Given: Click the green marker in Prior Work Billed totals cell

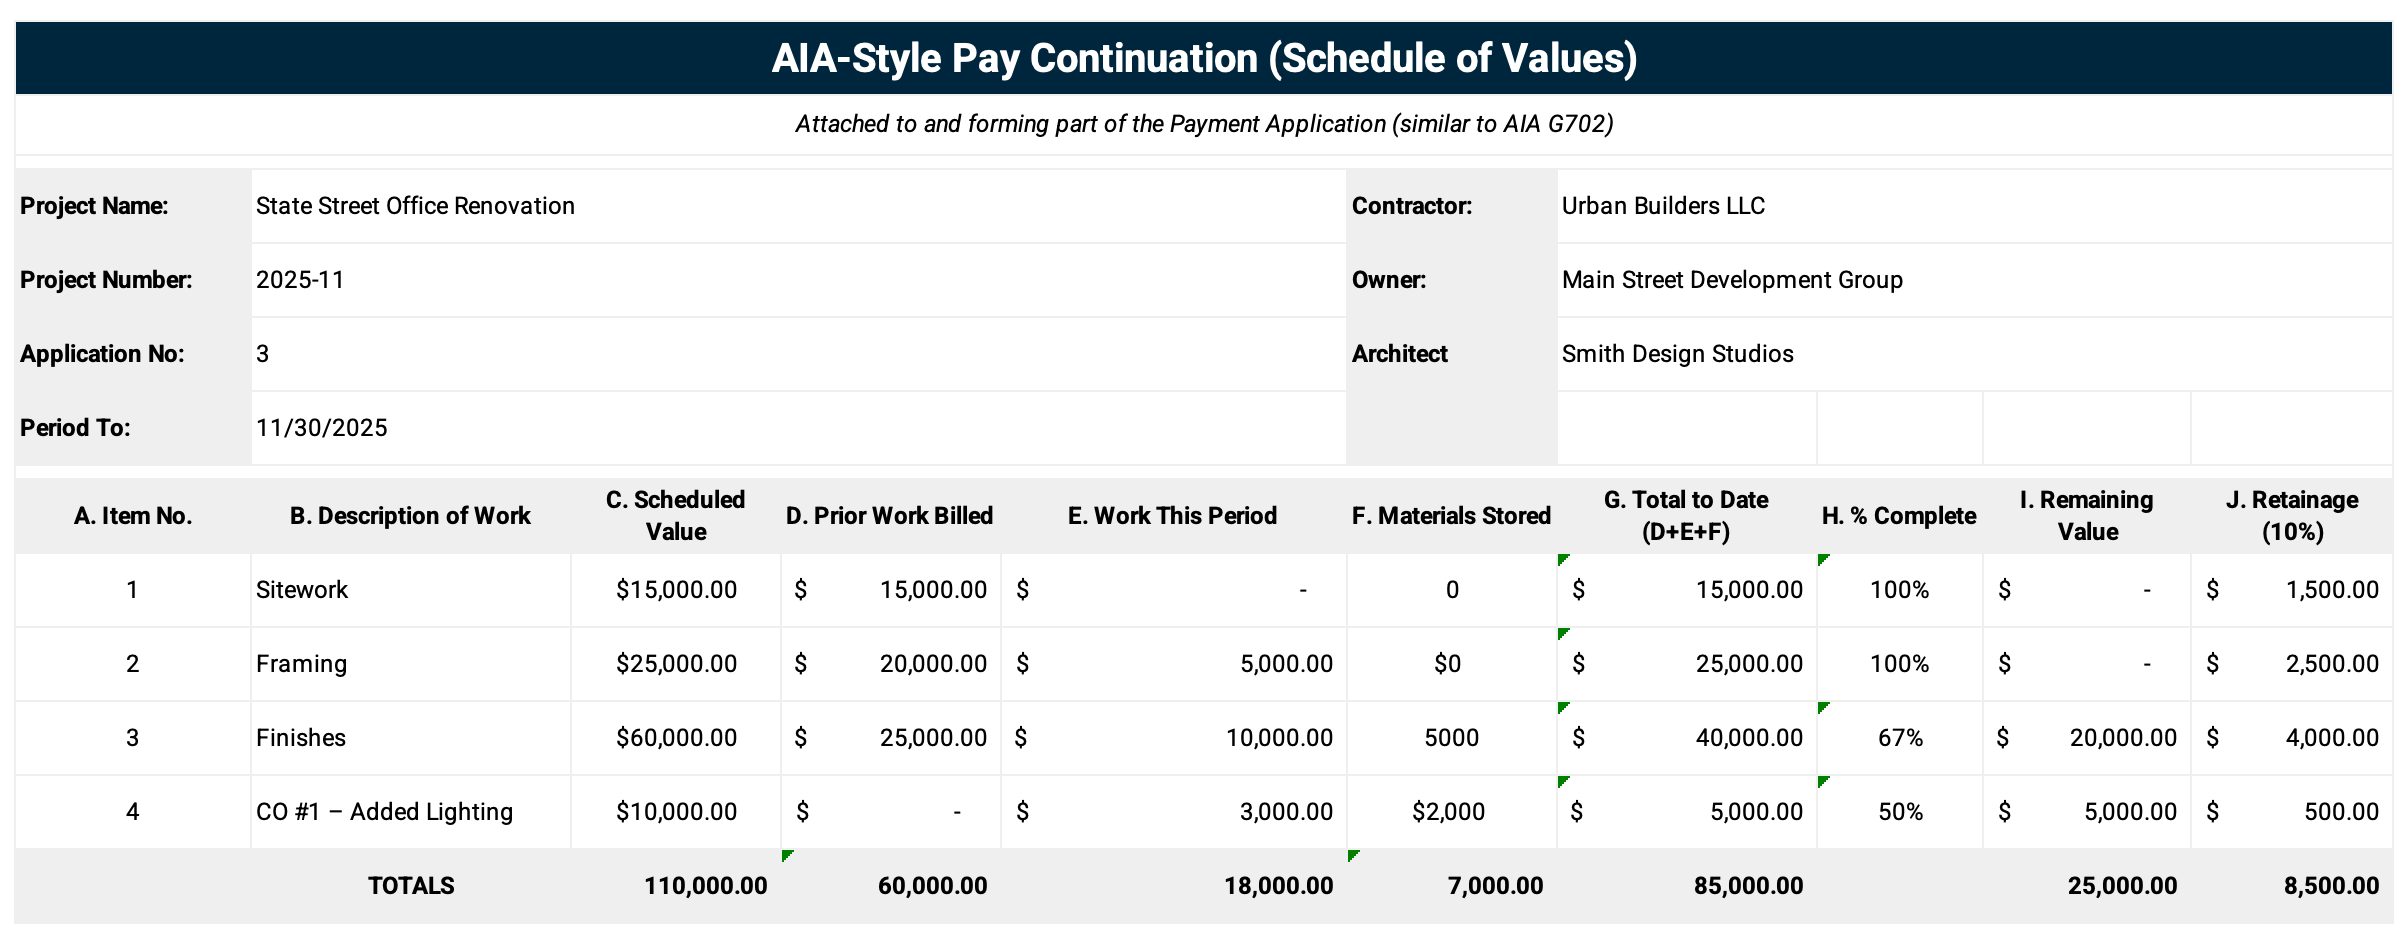Looking at the screenshot, I should [787, 857].
